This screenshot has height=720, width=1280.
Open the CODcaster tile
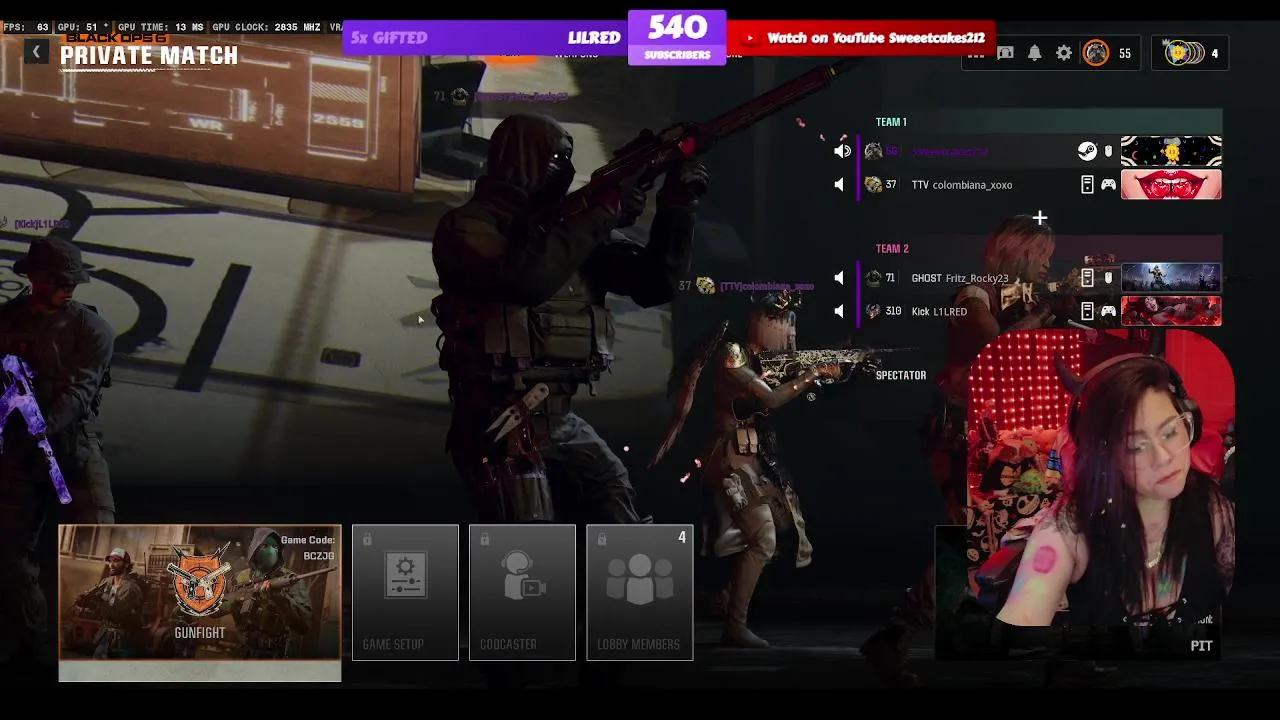click(x=522, y=592)
